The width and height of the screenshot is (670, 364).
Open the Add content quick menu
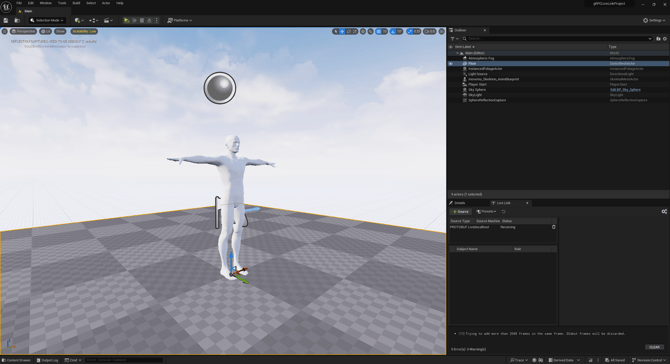point(79,21)
